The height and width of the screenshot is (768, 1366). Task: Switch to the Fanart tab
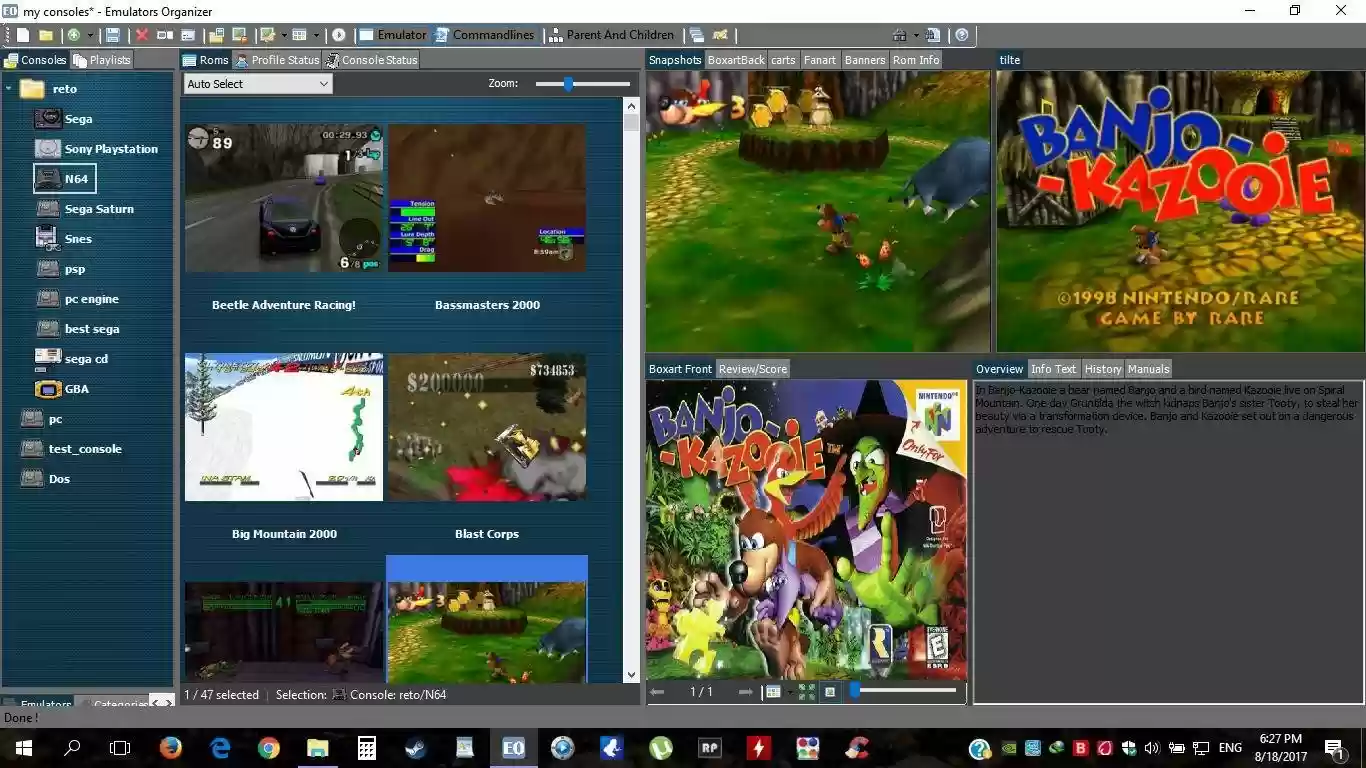[x=819, y=60]
